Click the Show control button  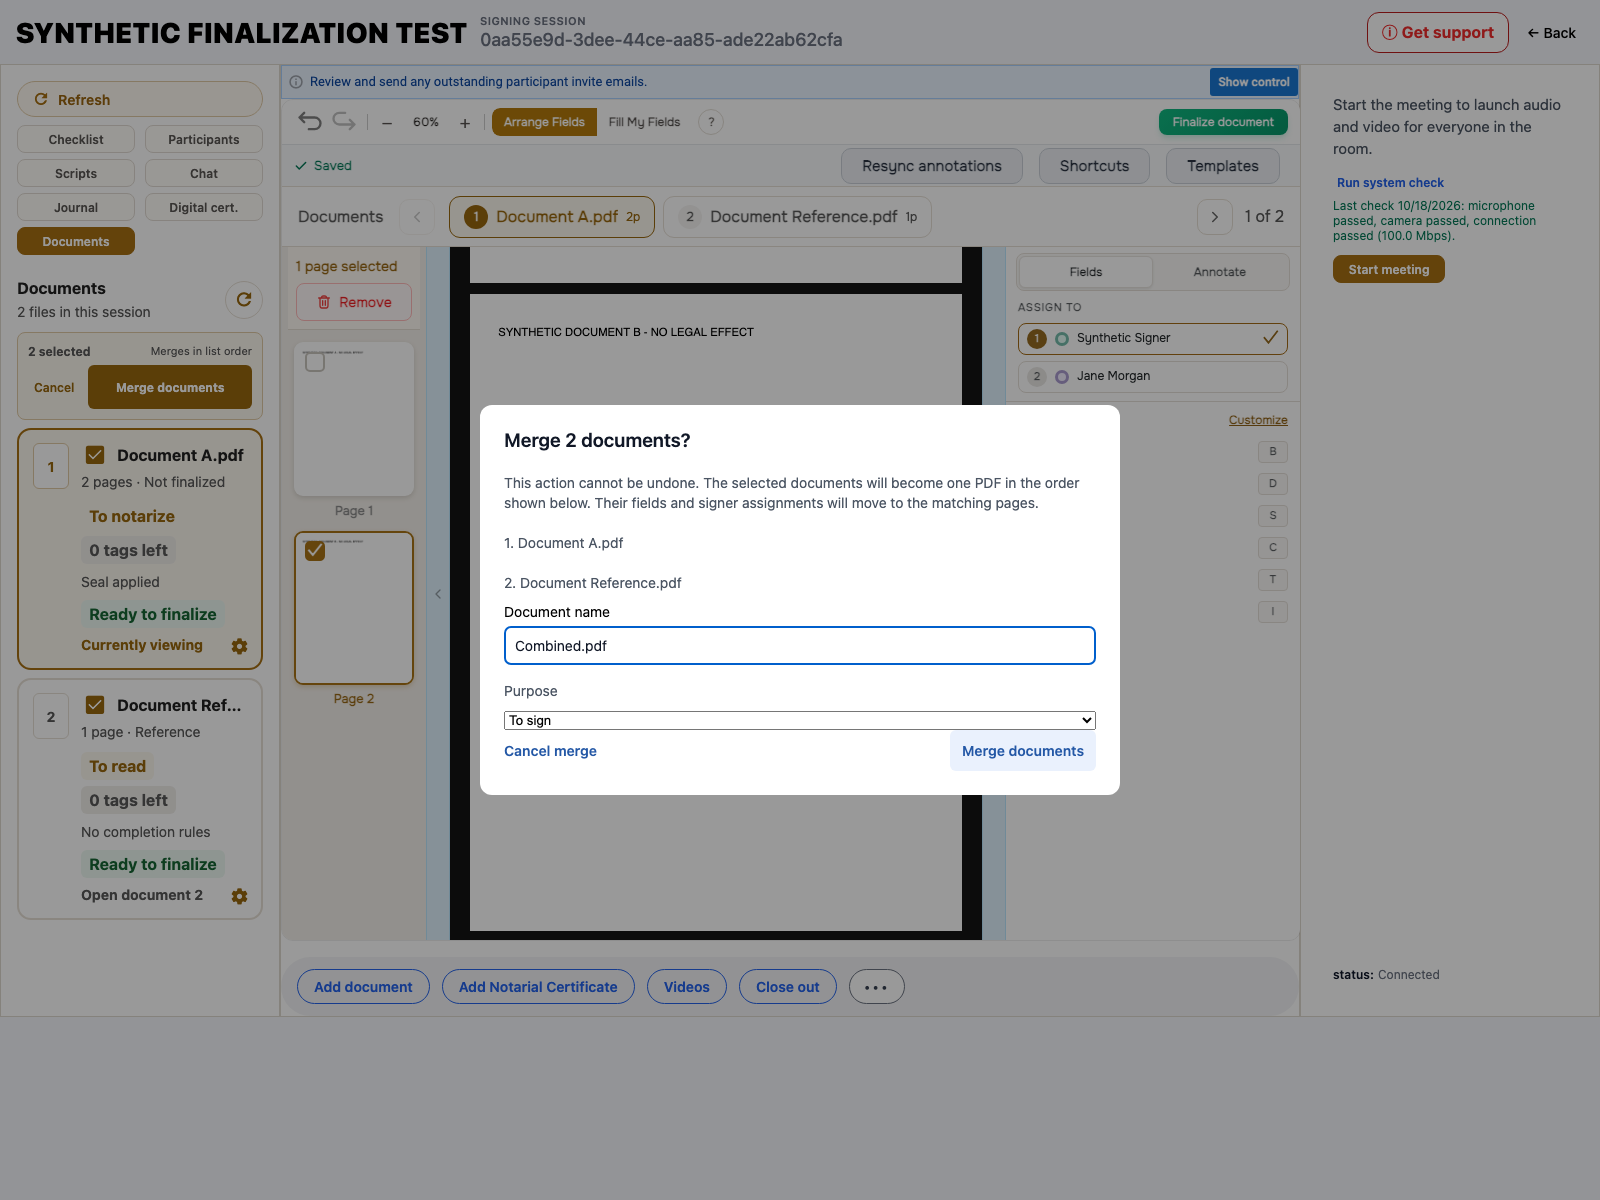[x=1254, y=82]
